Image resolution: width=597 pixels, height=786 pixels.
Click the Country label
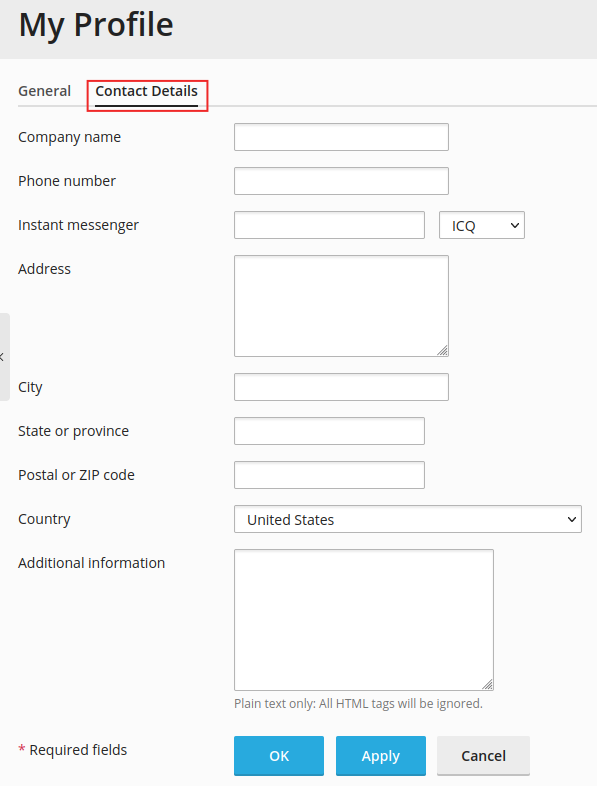coord(44,519)
